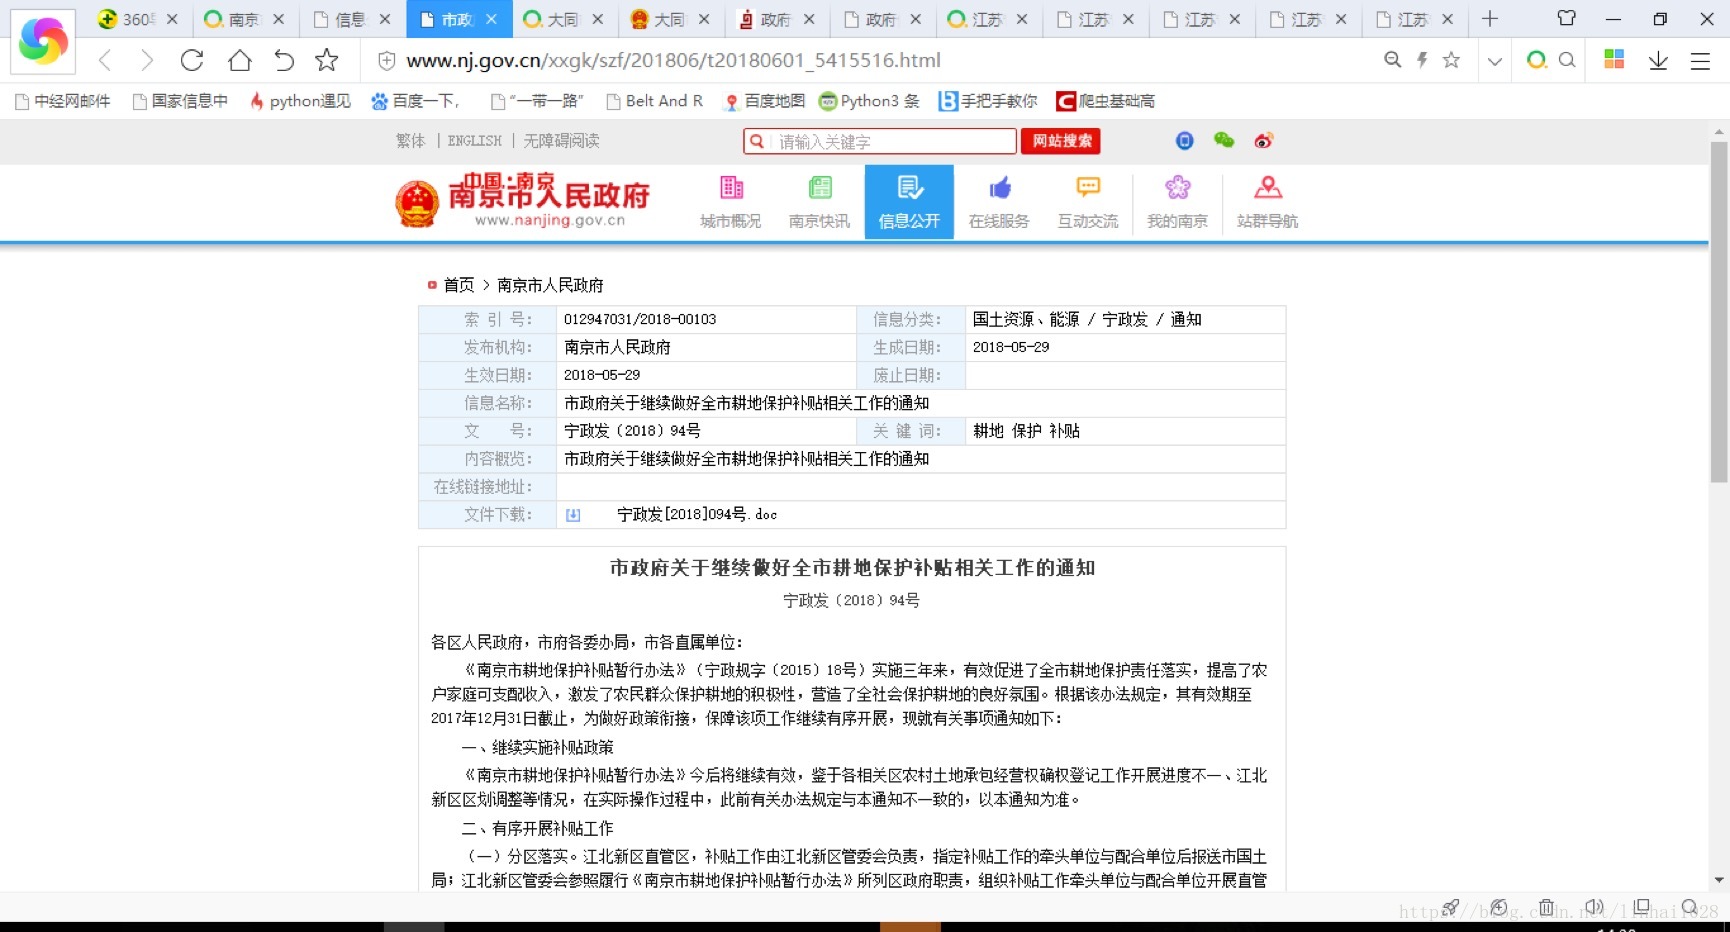Click the skin/shirt icon in title bar
Viewport: 1730px width, 932px height.
(1567, 19)
